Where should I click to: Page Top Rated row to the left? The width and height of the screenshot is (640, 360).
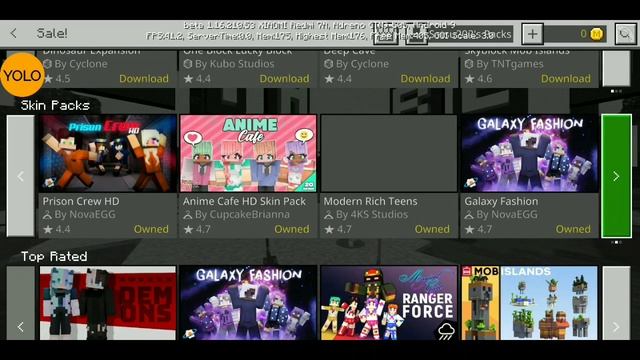20,303
